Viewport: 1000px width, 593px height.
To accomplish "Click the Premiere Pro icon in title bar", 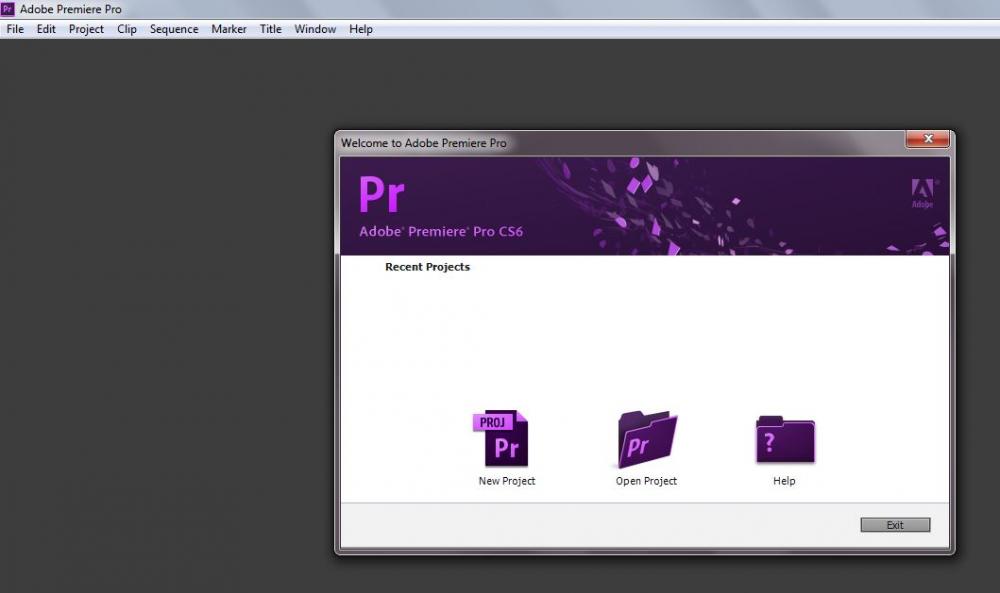I will pos(8,9).
